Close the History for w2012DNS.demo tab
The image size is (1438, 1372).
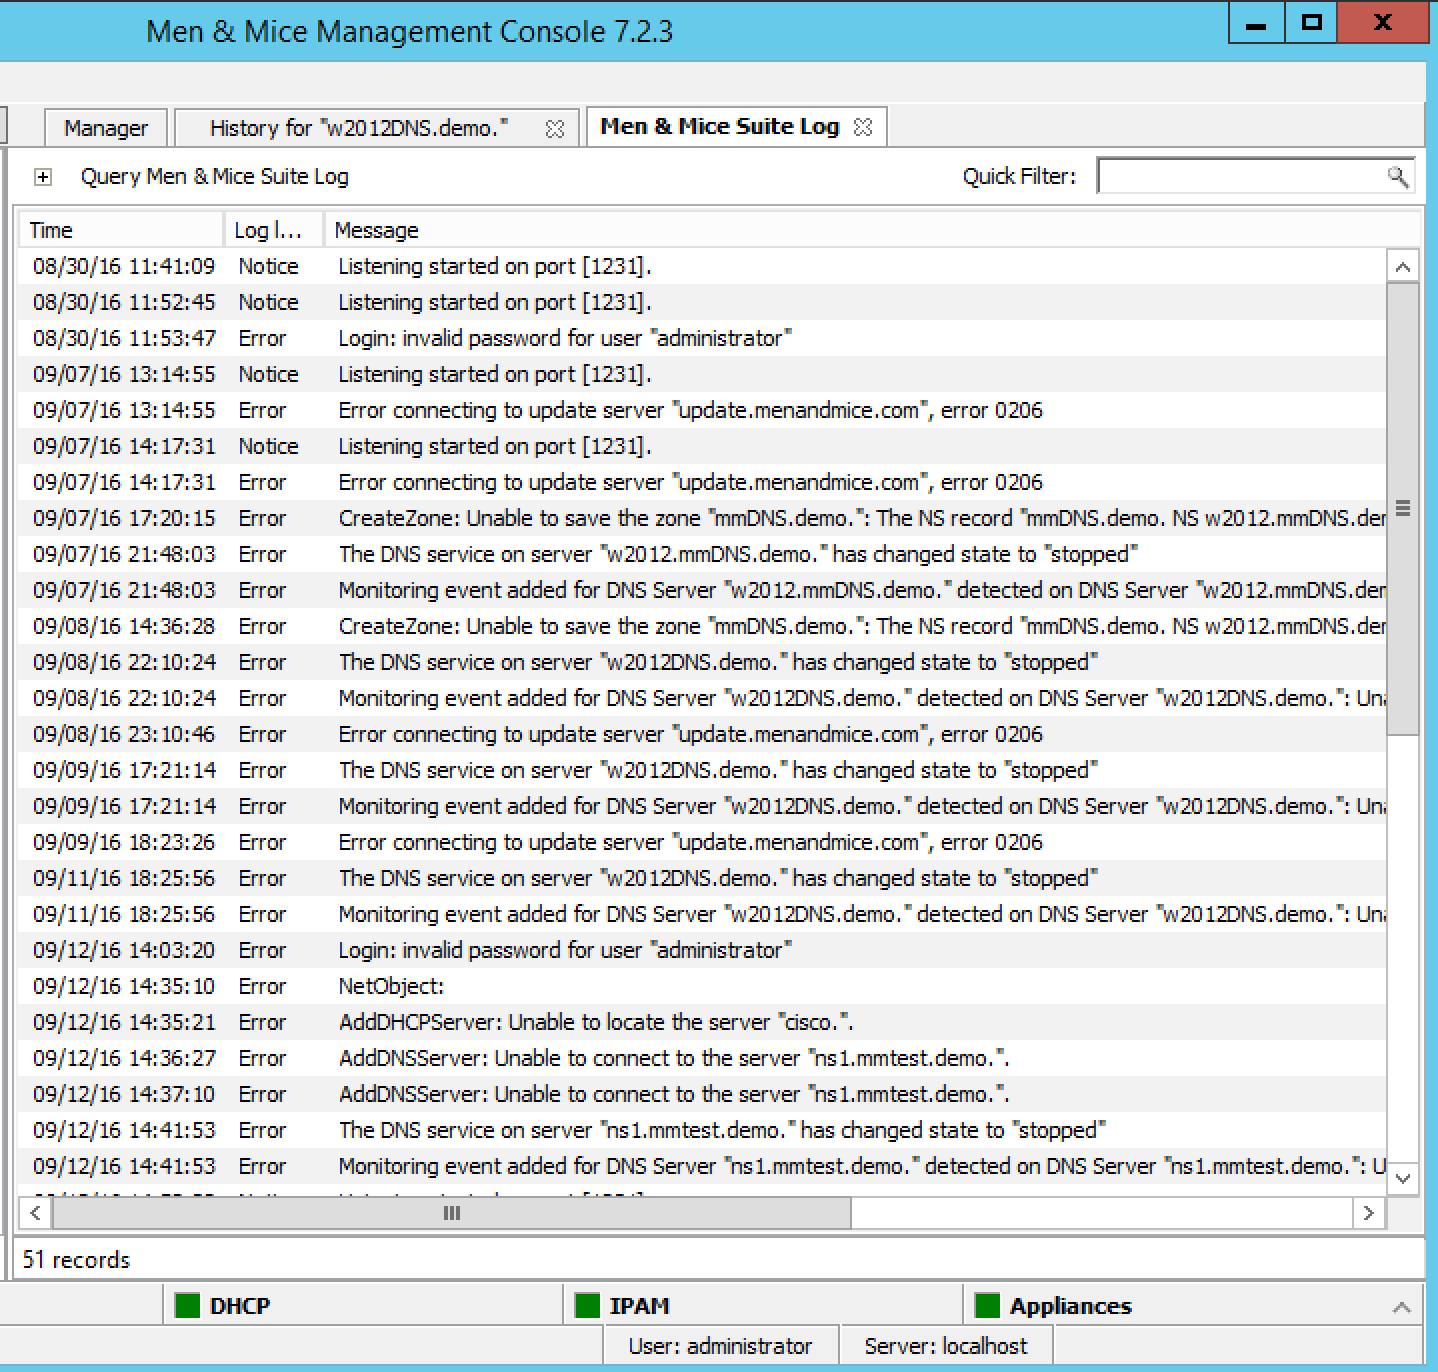(x=554, y=129)
